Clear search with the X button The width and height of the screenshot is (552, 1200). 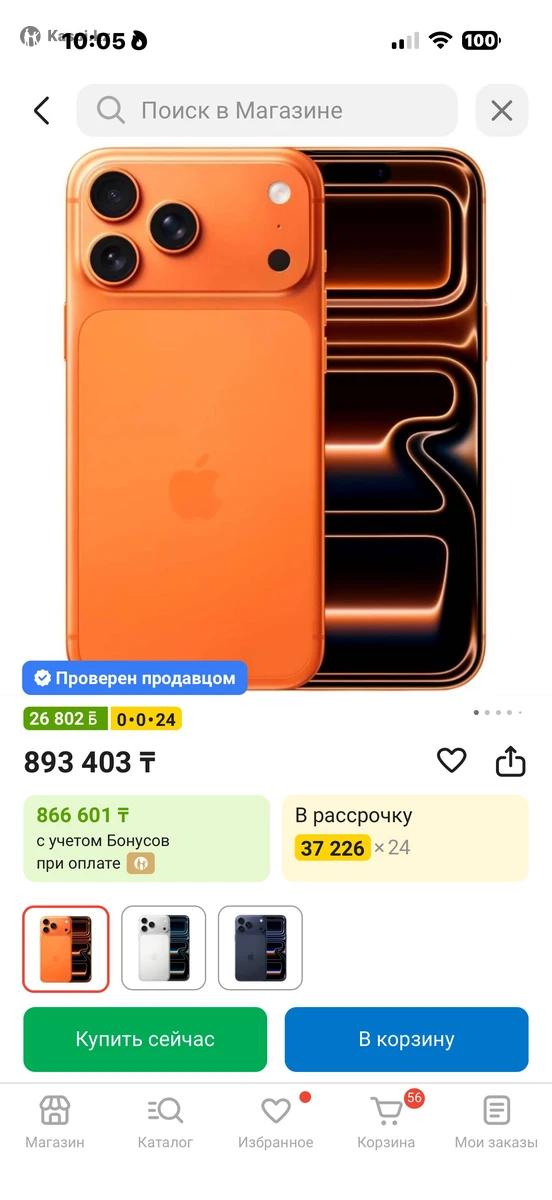[x=501, y=110]
